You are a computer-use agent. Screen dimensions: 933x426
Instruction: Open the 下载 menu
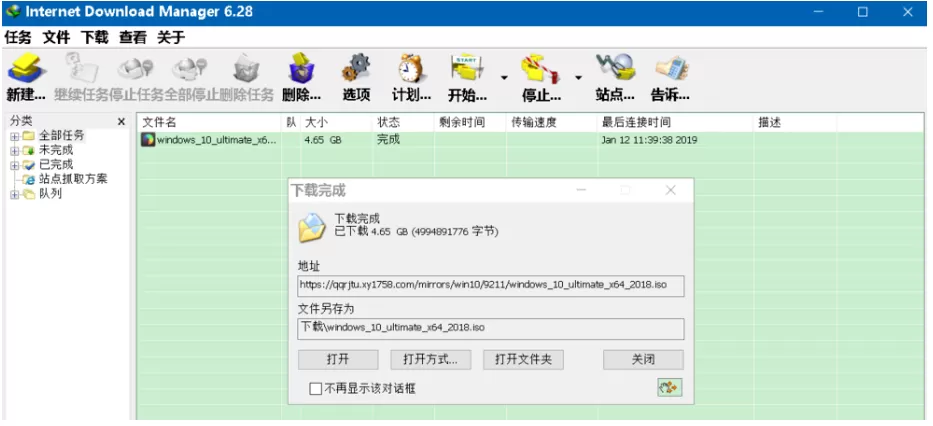pos(95,37)
